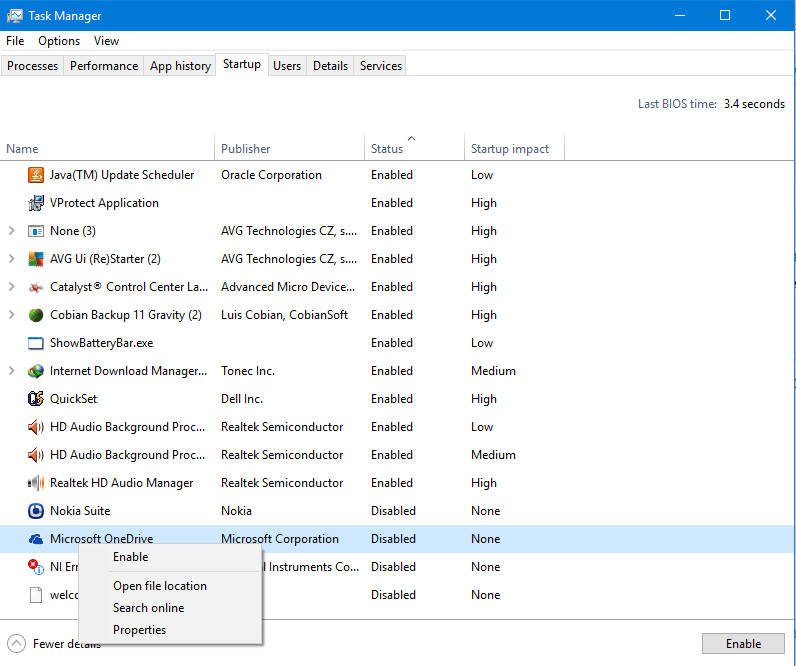Expand the Catalyst Control Center group

coord(12,287)
